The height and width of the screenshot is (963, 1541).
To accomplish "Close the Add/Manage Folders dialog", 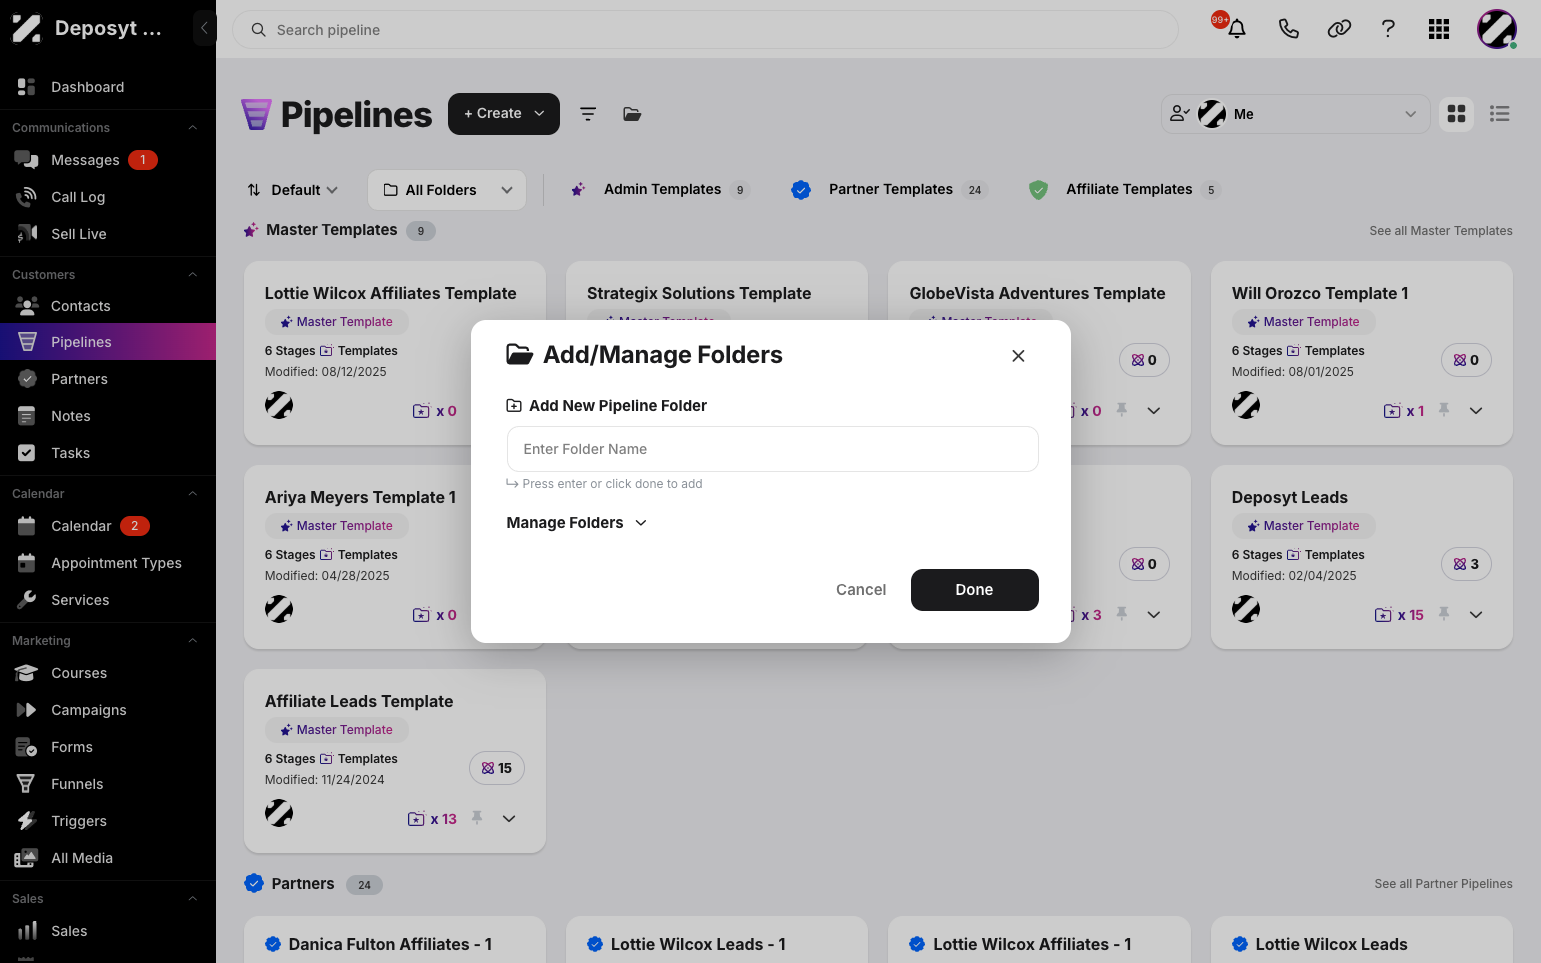I will (1018, 356).
